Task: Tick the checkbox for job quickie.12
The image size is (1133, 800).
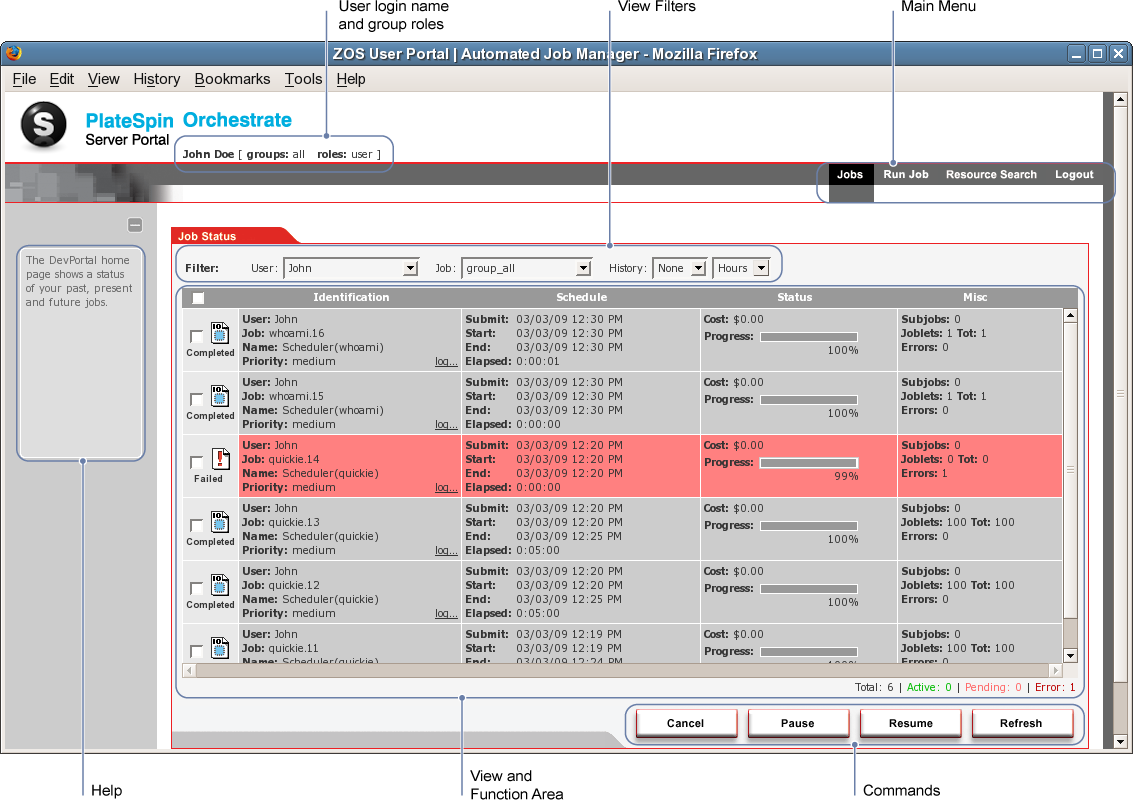Action: click(196, 587)
